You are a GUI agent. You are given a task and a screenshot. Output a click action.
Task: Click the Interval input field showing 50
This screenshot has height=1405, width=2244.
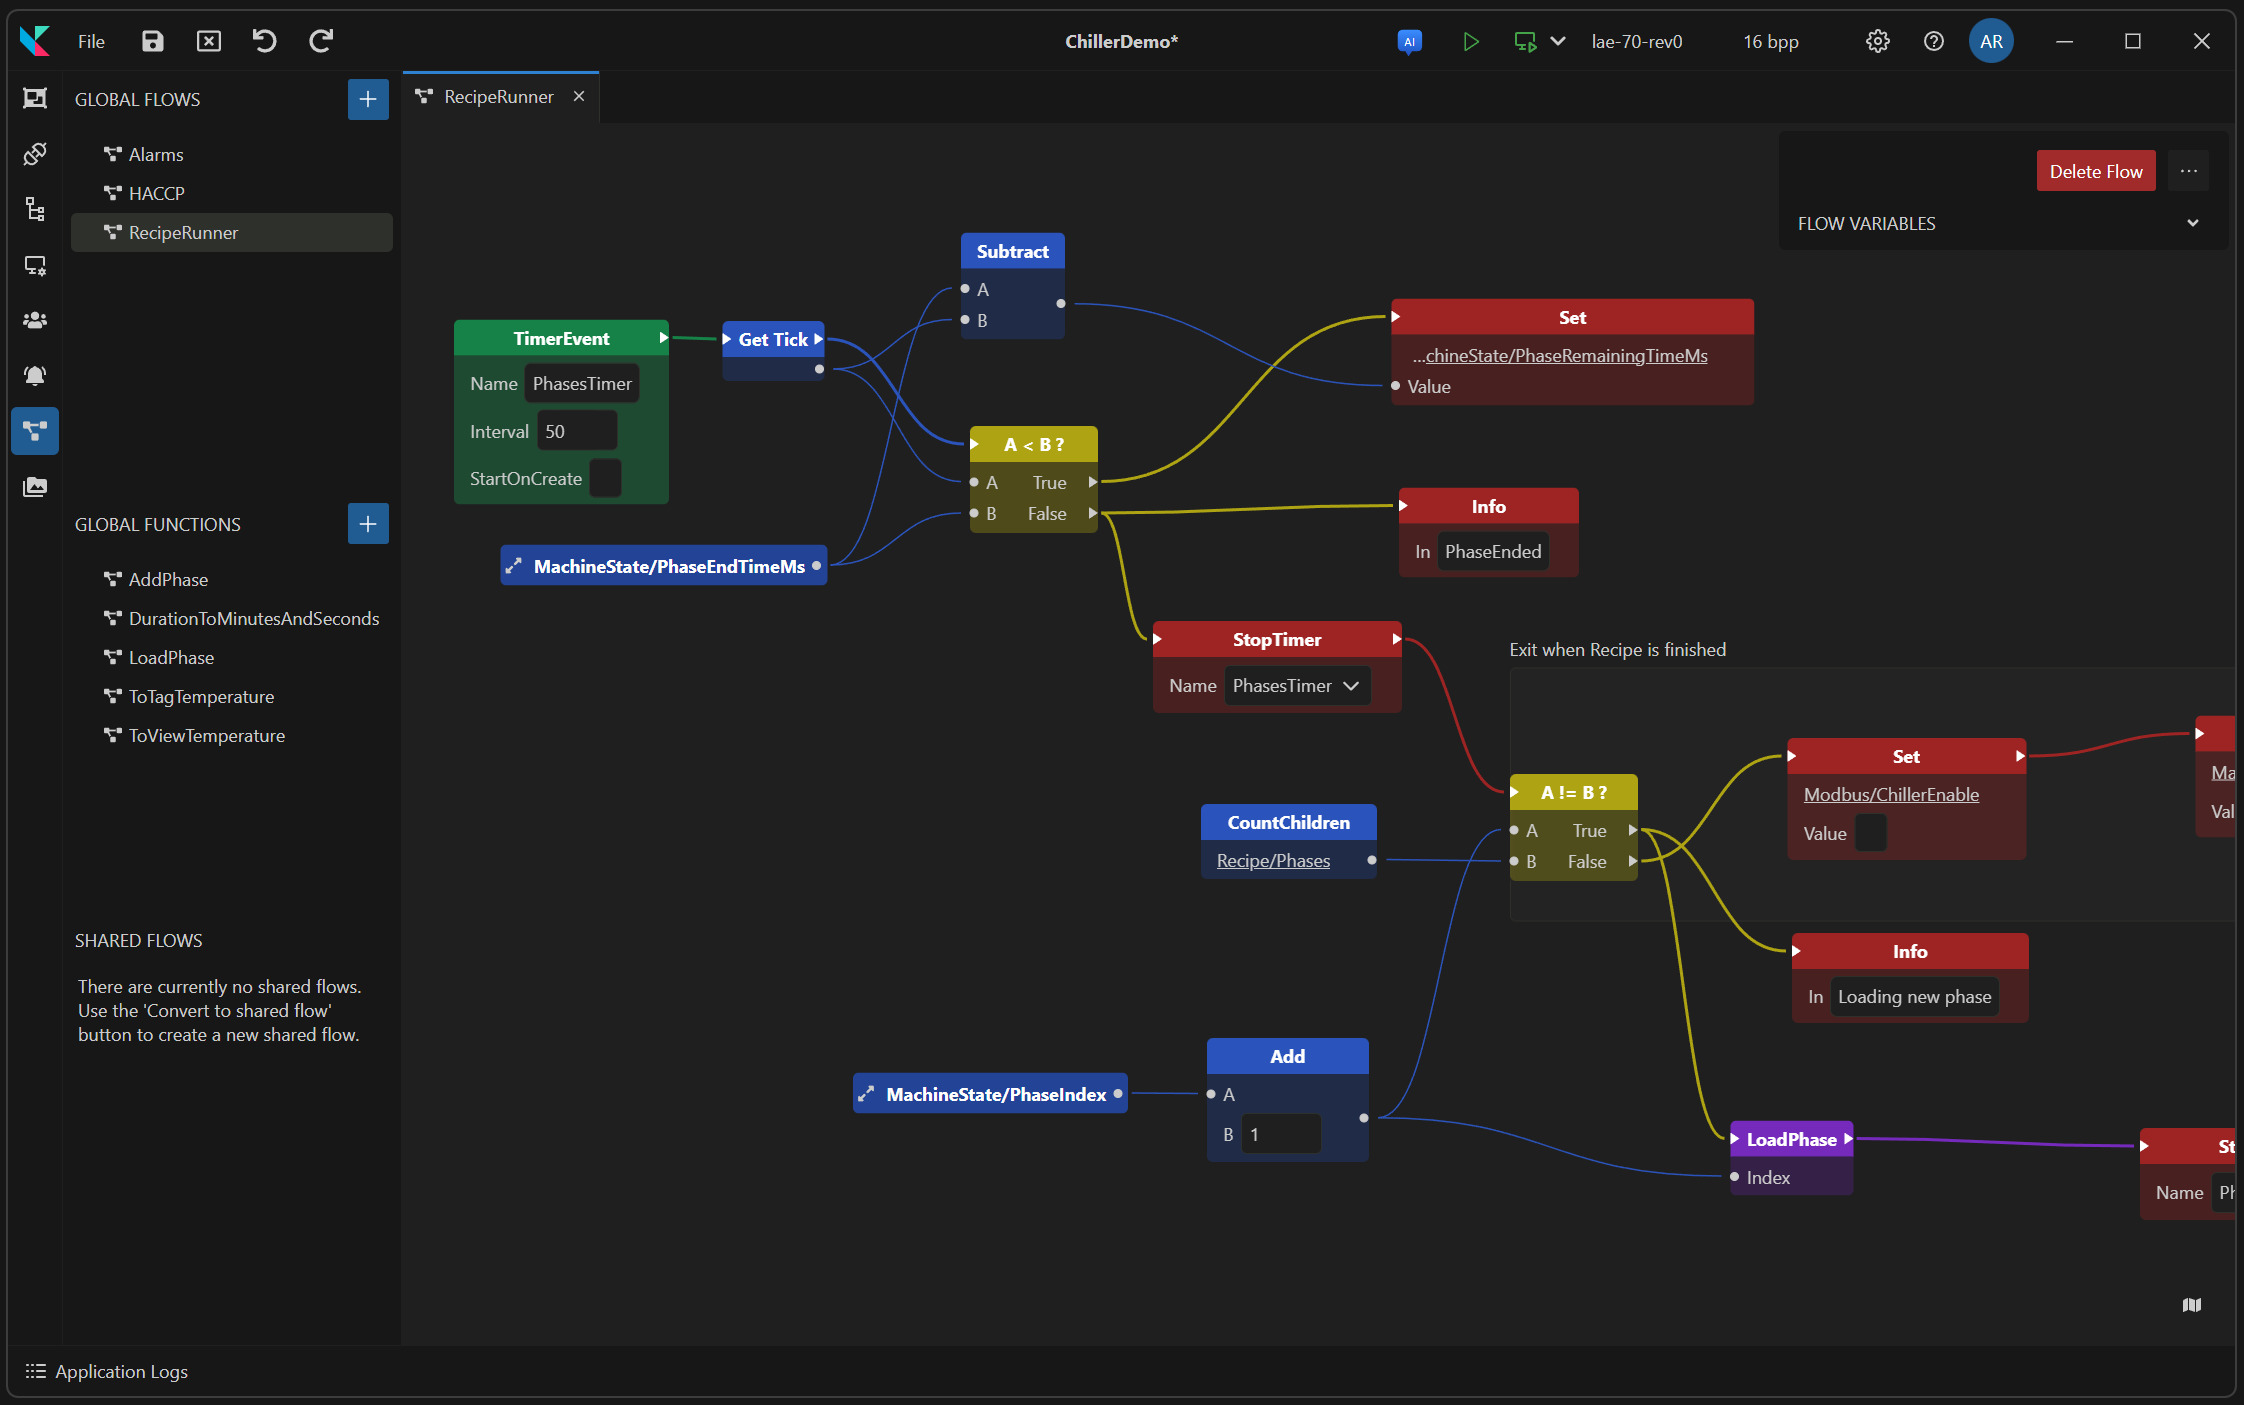[576, 431]
